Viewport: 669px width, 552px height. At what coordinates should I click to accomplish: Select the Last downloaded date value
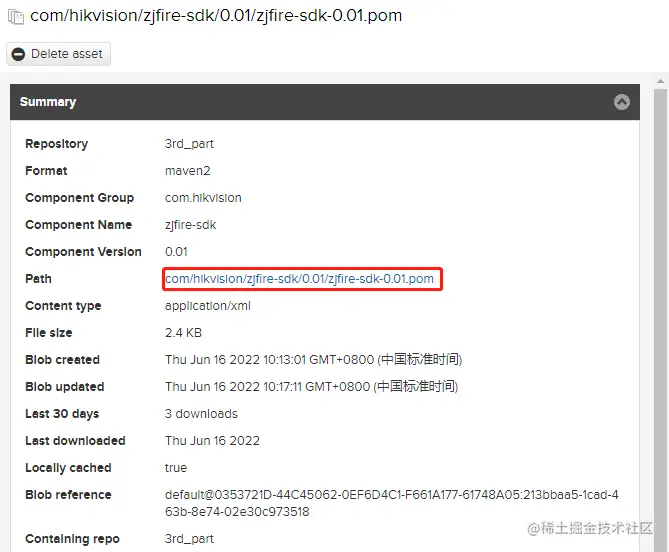(212, 441)
